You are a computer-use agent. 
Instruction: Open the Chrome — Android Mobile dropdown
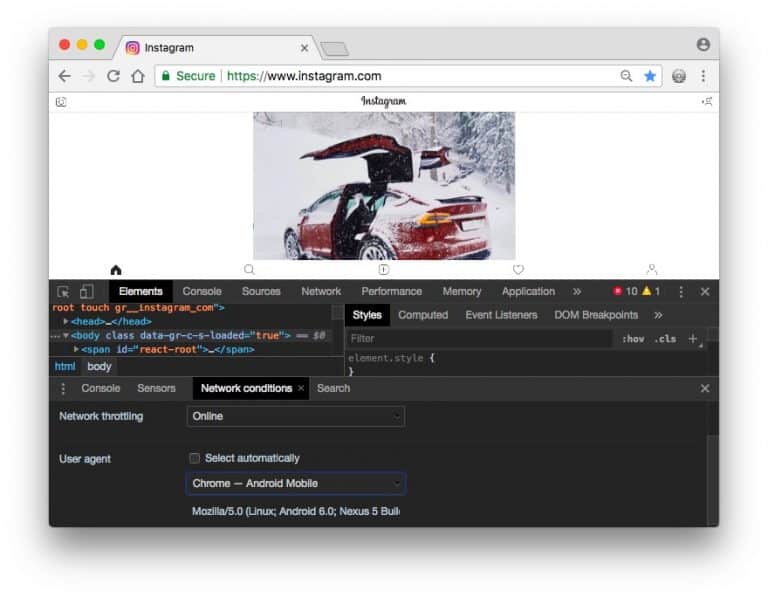pyautogui.click(x=296, y=483)
